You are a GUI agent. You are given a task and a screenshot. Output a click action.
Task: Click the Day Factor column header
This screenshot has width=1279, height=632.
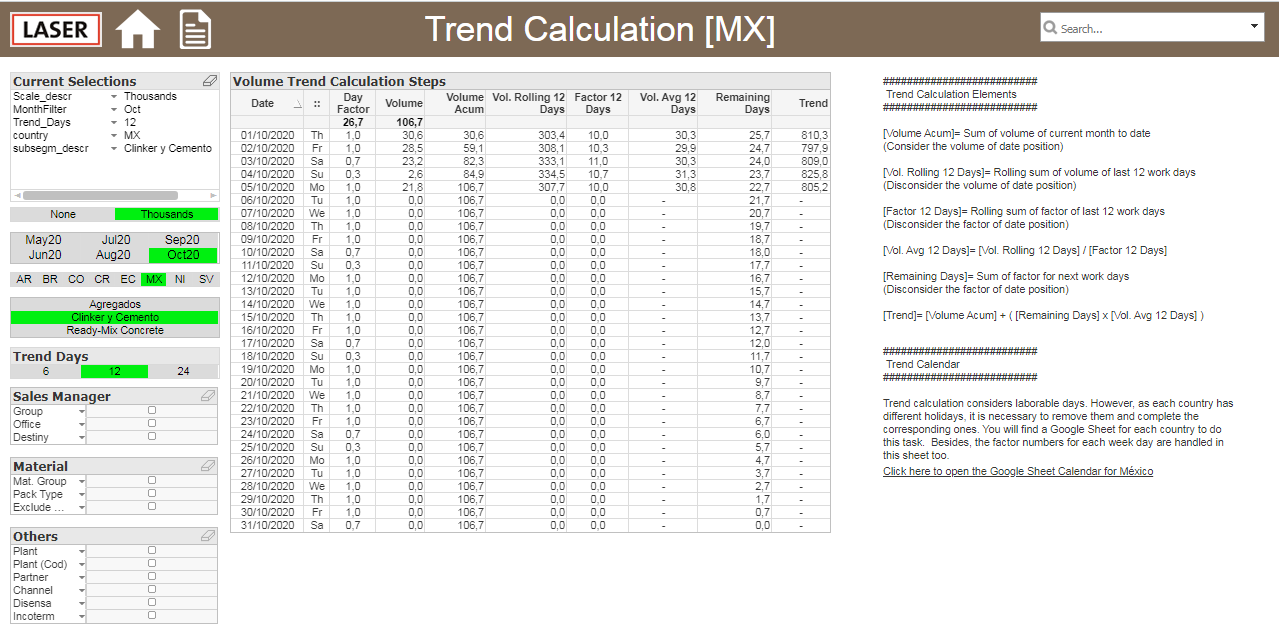coord(353,103)
